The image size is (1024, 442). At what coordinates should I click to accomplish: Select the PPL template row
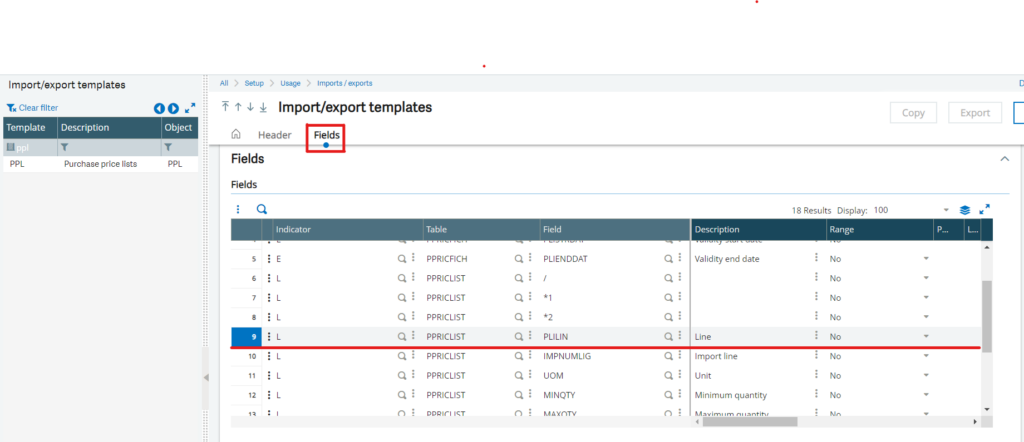(101, 164)
